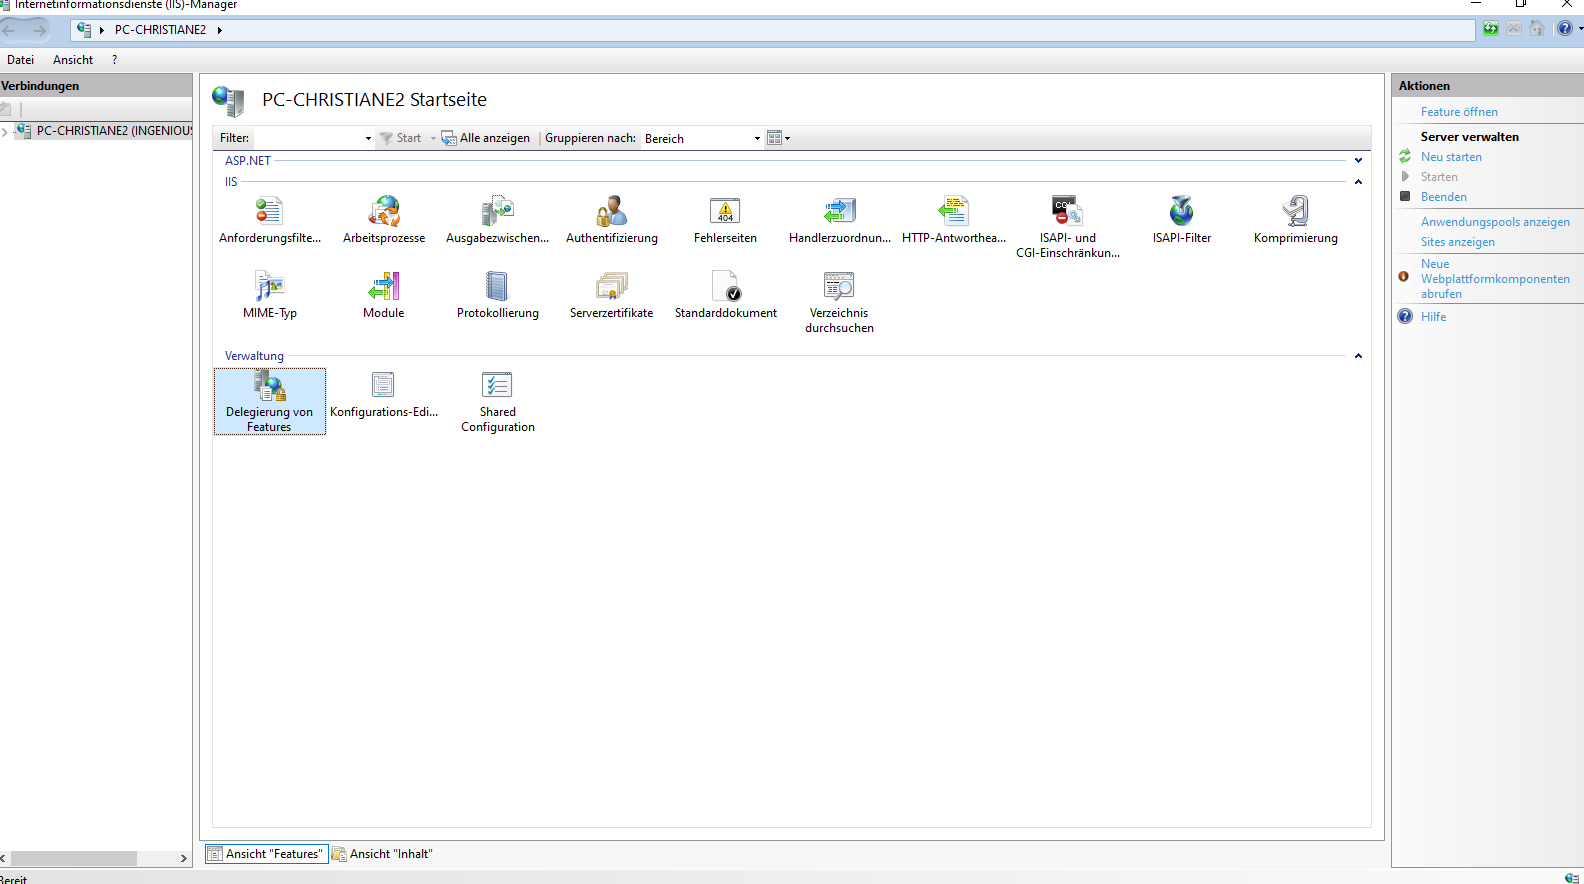Open the ISAPI-Filter feature
Image resolution: width=1584 pixels, height=884 pixels.
1181,221
